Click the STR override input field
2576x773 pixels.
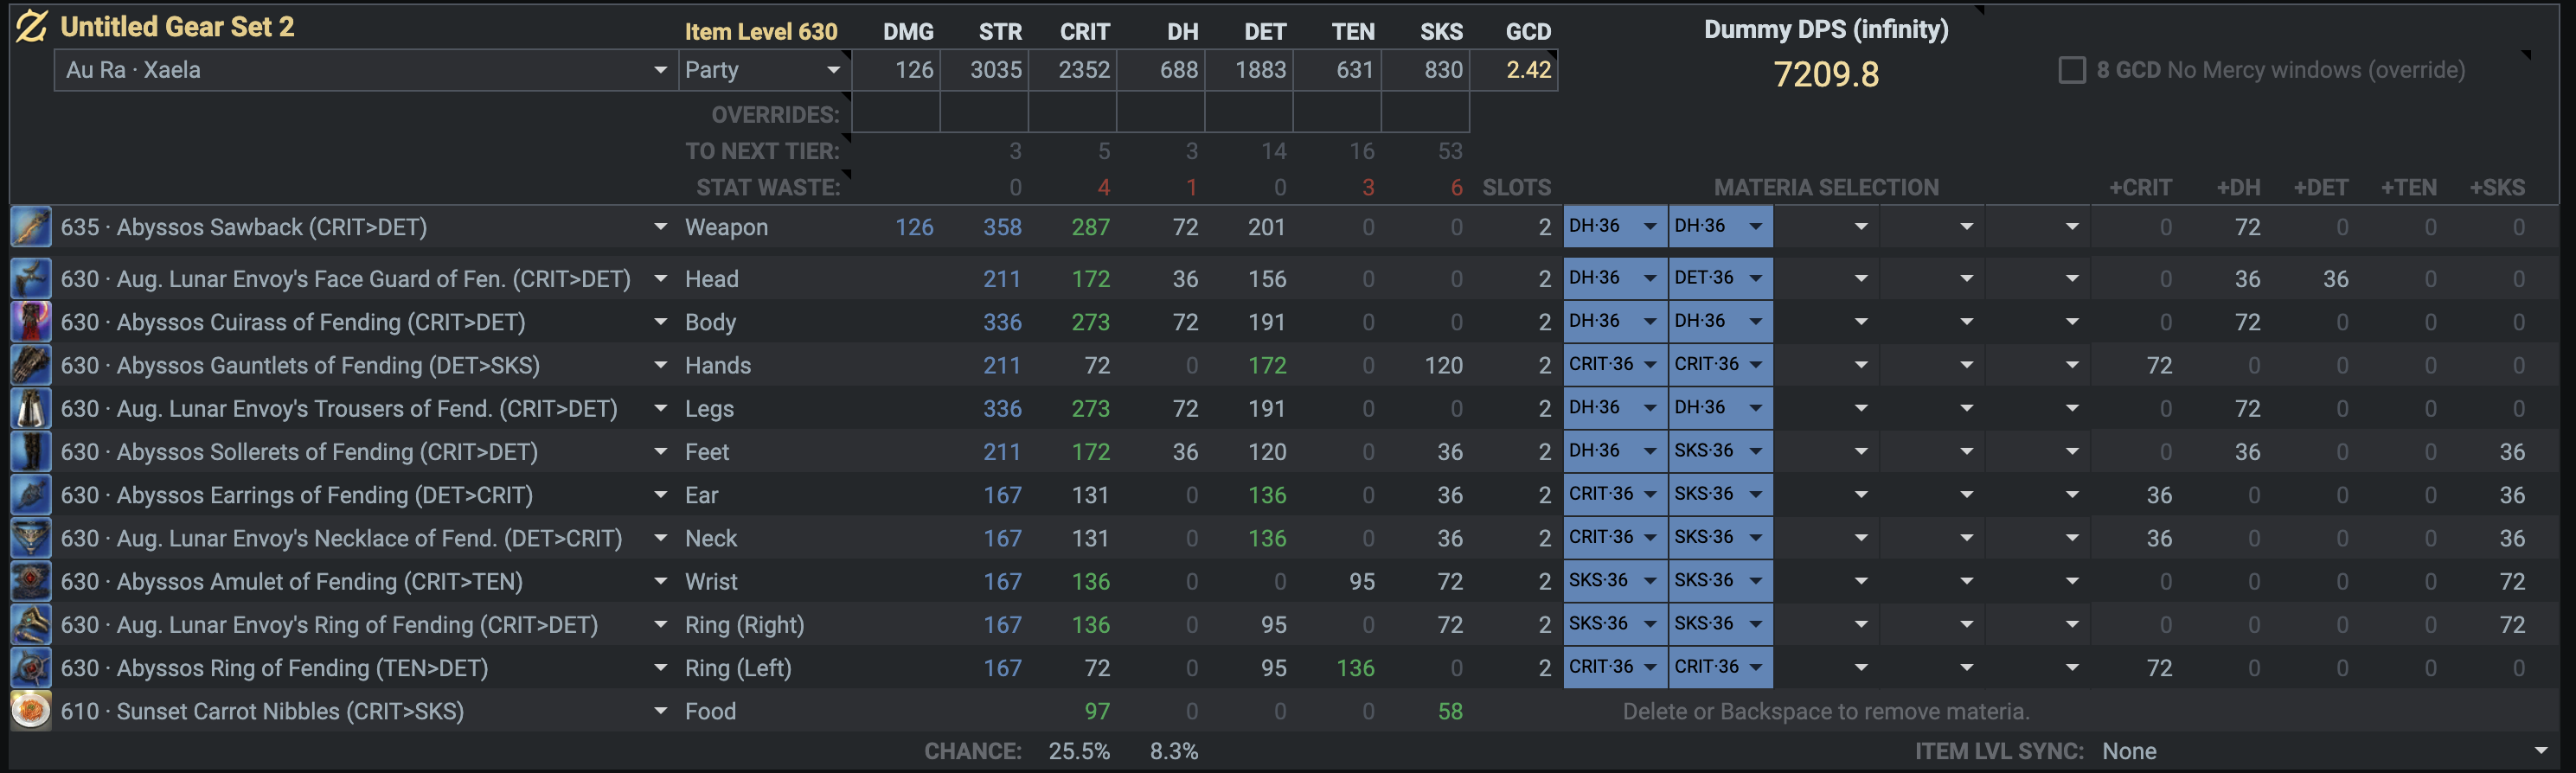point(984,114)
